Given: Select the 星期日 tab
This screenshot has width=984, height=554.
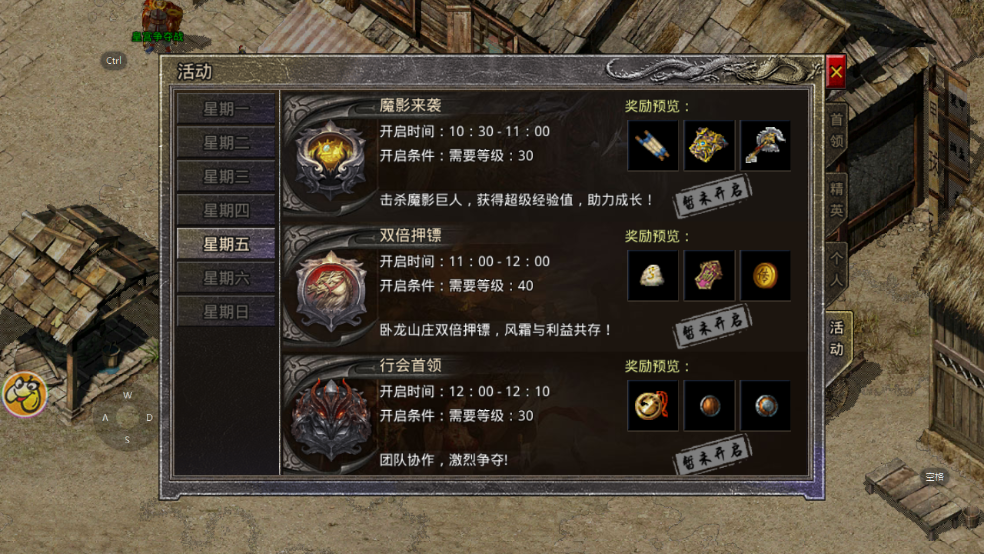Looking at the screenshot, I should click(226, 312).
